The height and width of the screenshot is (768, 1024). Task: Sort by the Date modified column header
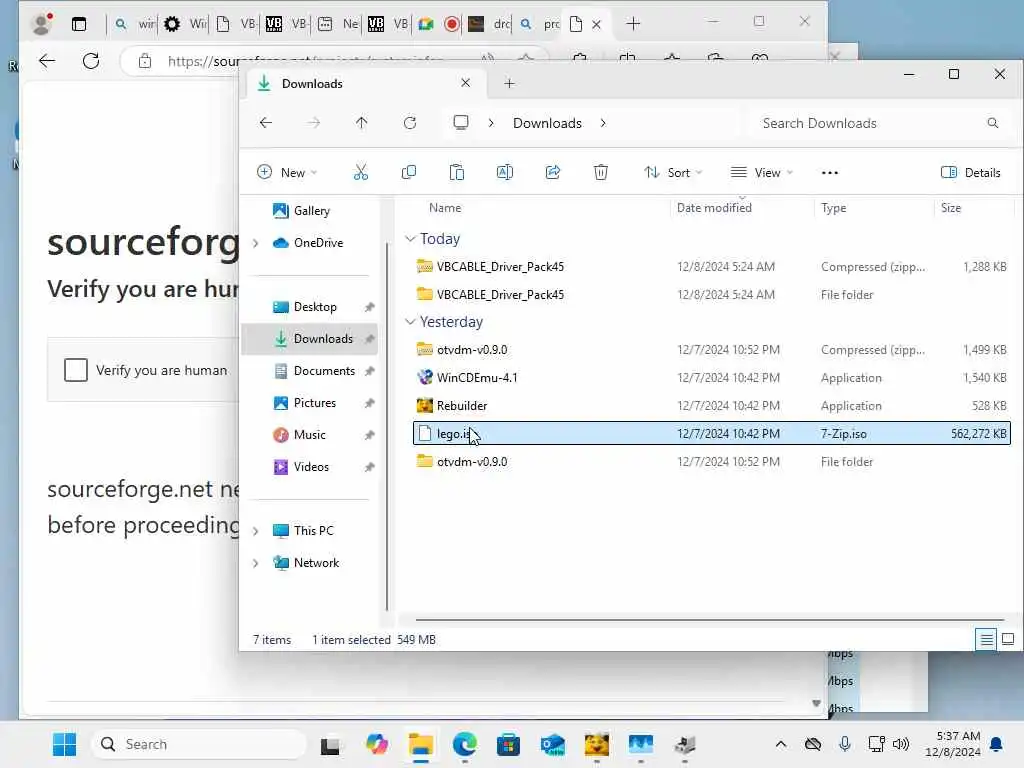point(714,208)
